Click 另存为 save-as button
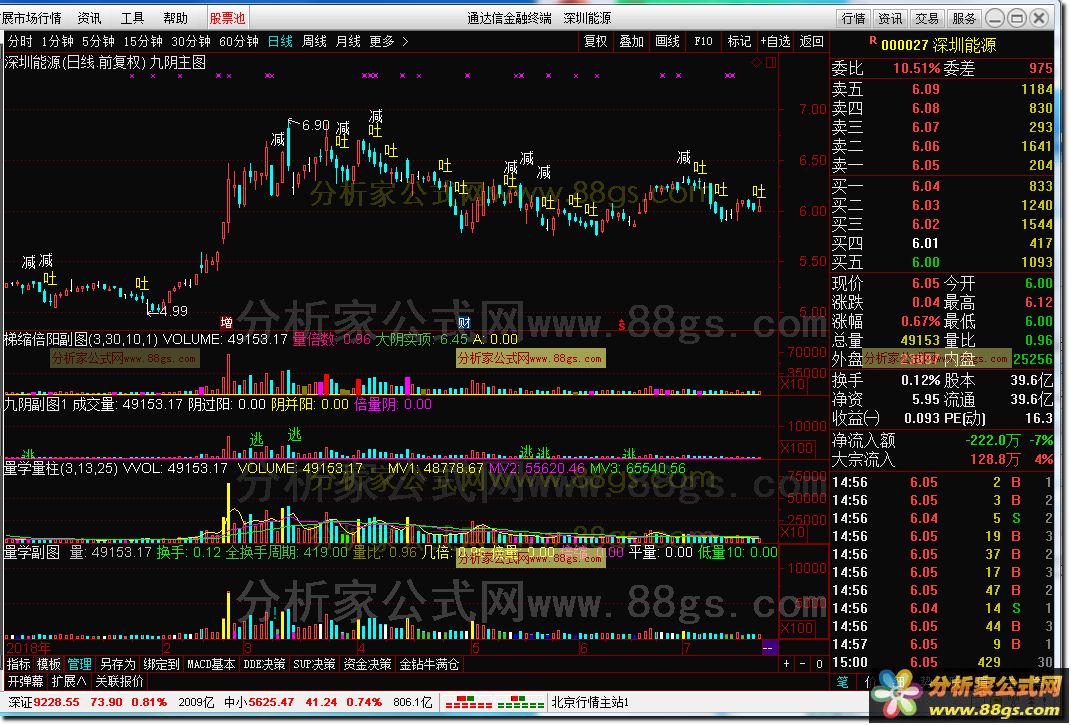Viewport: 1071px width, 725px height. [x=117, y=664]
